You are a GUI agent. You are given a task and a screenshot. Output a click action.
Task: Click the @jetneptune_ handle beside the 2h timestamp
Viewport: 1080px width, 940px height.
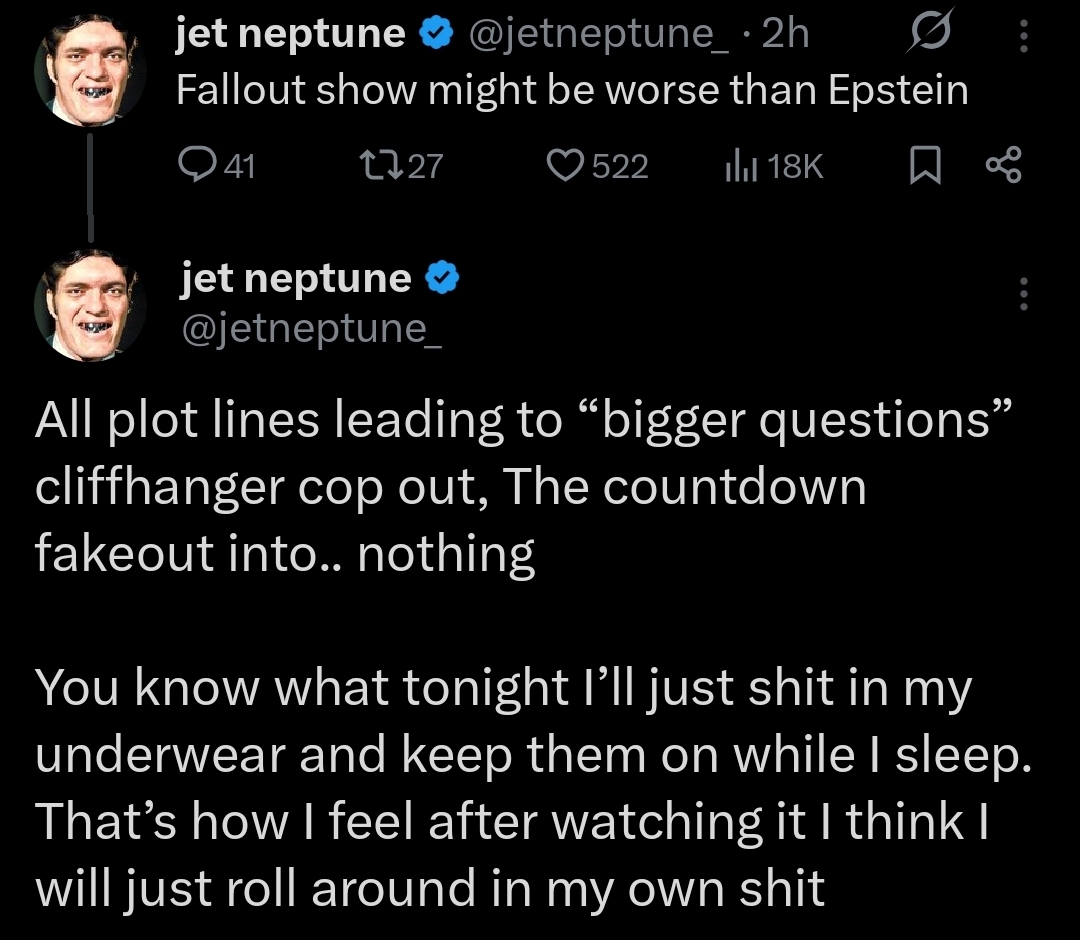click(598, 35)
